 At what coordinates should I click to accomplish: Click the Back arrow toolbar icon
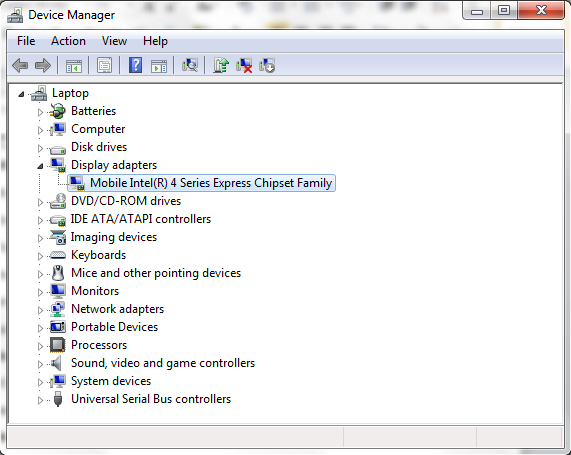click(20, 66)
